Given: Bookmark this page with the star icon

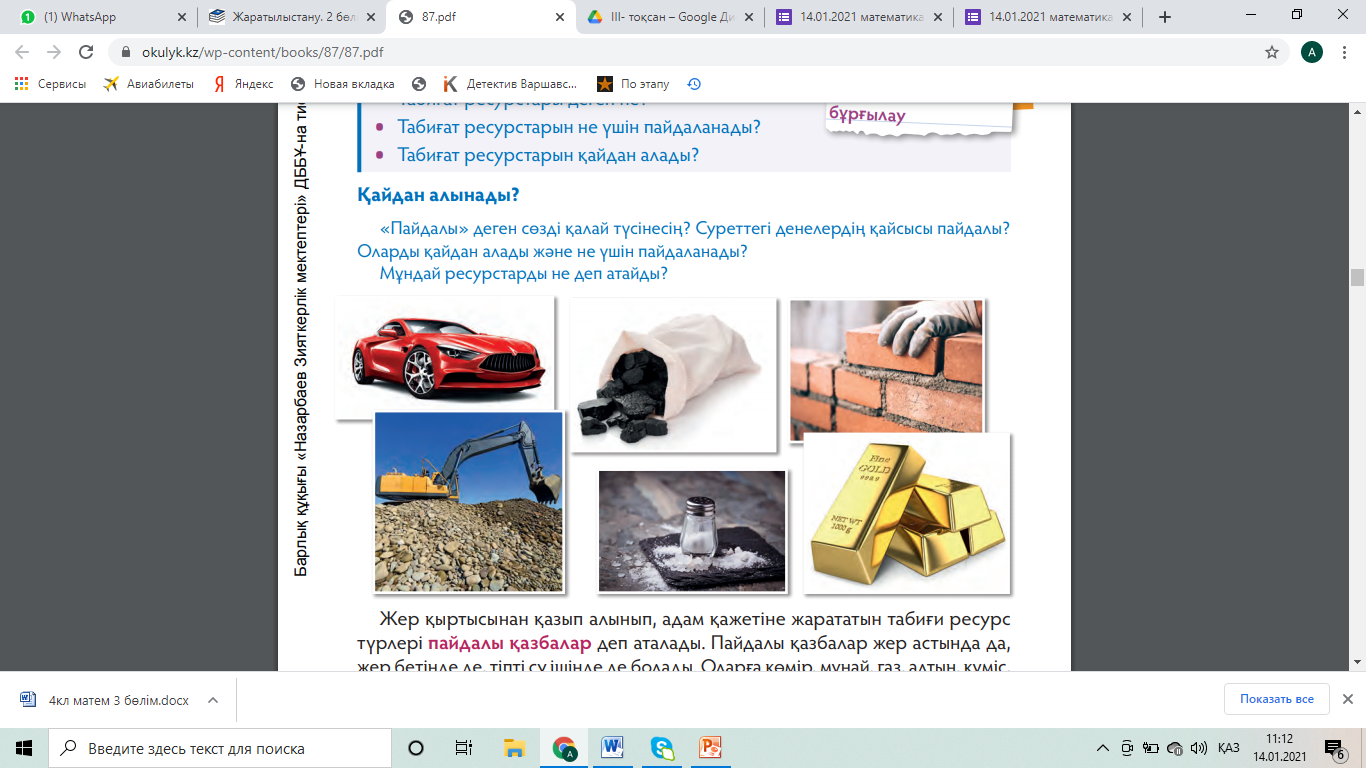Looking at the screenshot, I should click(x=1272, y=52).
